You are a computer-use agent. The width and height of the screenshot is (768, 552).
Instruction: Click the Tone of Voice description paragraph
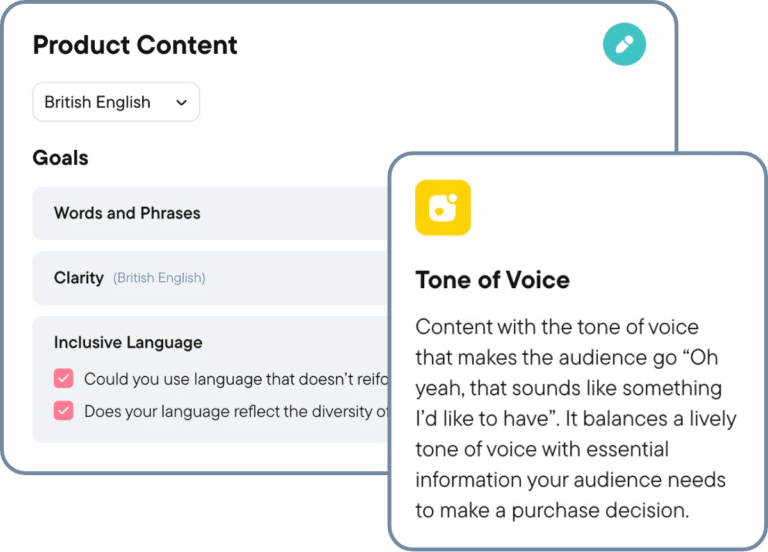pos(570,418)
